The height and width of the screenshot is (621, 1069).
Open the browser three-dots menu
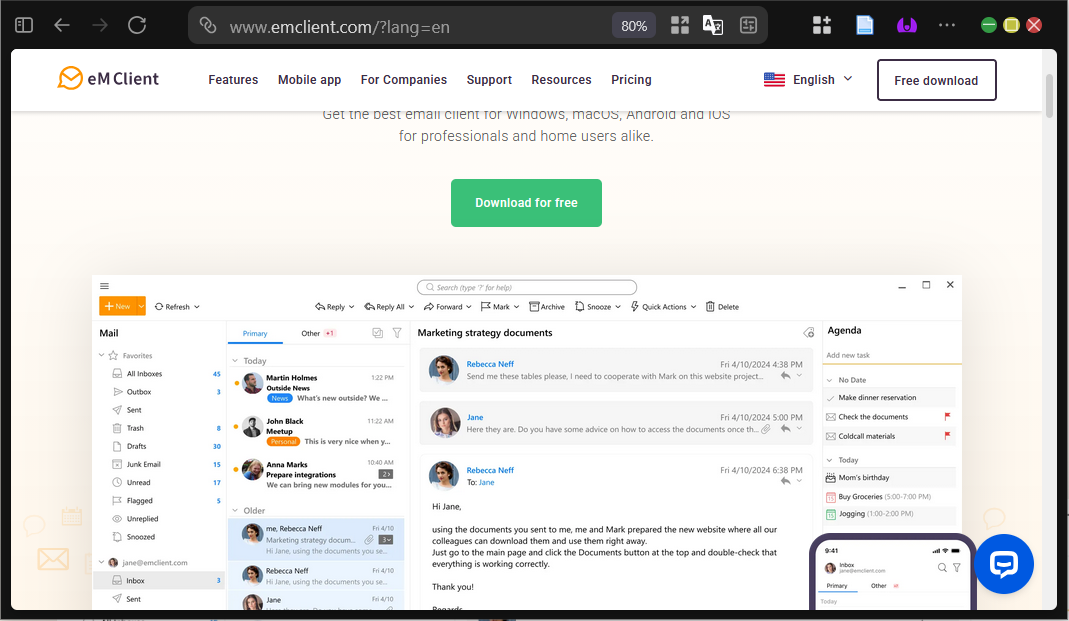coord(947,25)
